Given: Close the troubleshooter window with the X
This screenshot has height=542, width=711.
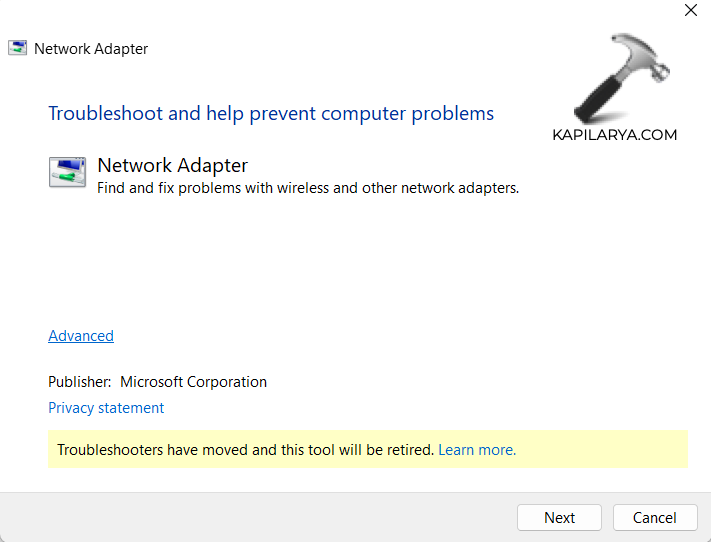Looking at the screenshot, I should [690, 11].
